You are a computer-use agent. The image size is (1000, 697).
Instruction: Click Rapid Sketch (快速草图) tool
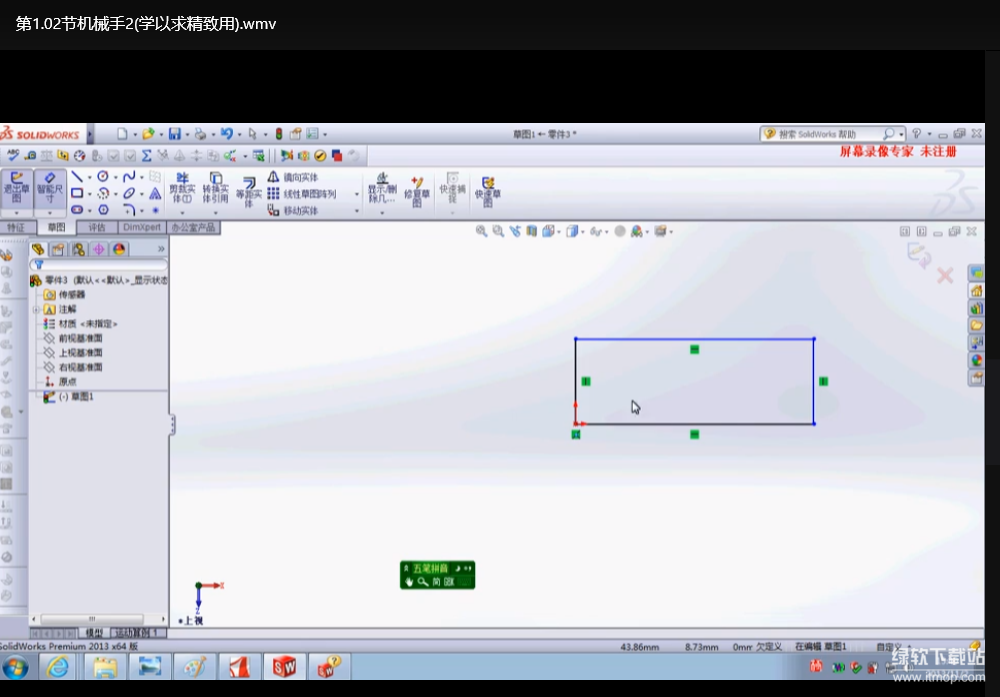(x=488, y=191)
